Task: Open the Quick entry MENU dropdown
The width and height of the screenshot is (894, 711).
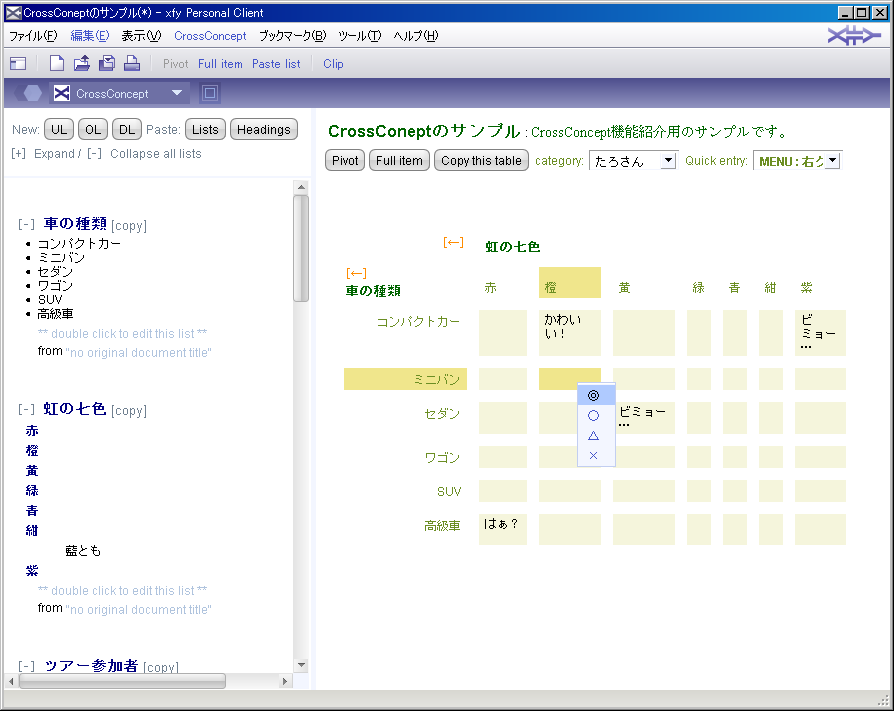Action: pyautogui.click(x=833, y=161)
